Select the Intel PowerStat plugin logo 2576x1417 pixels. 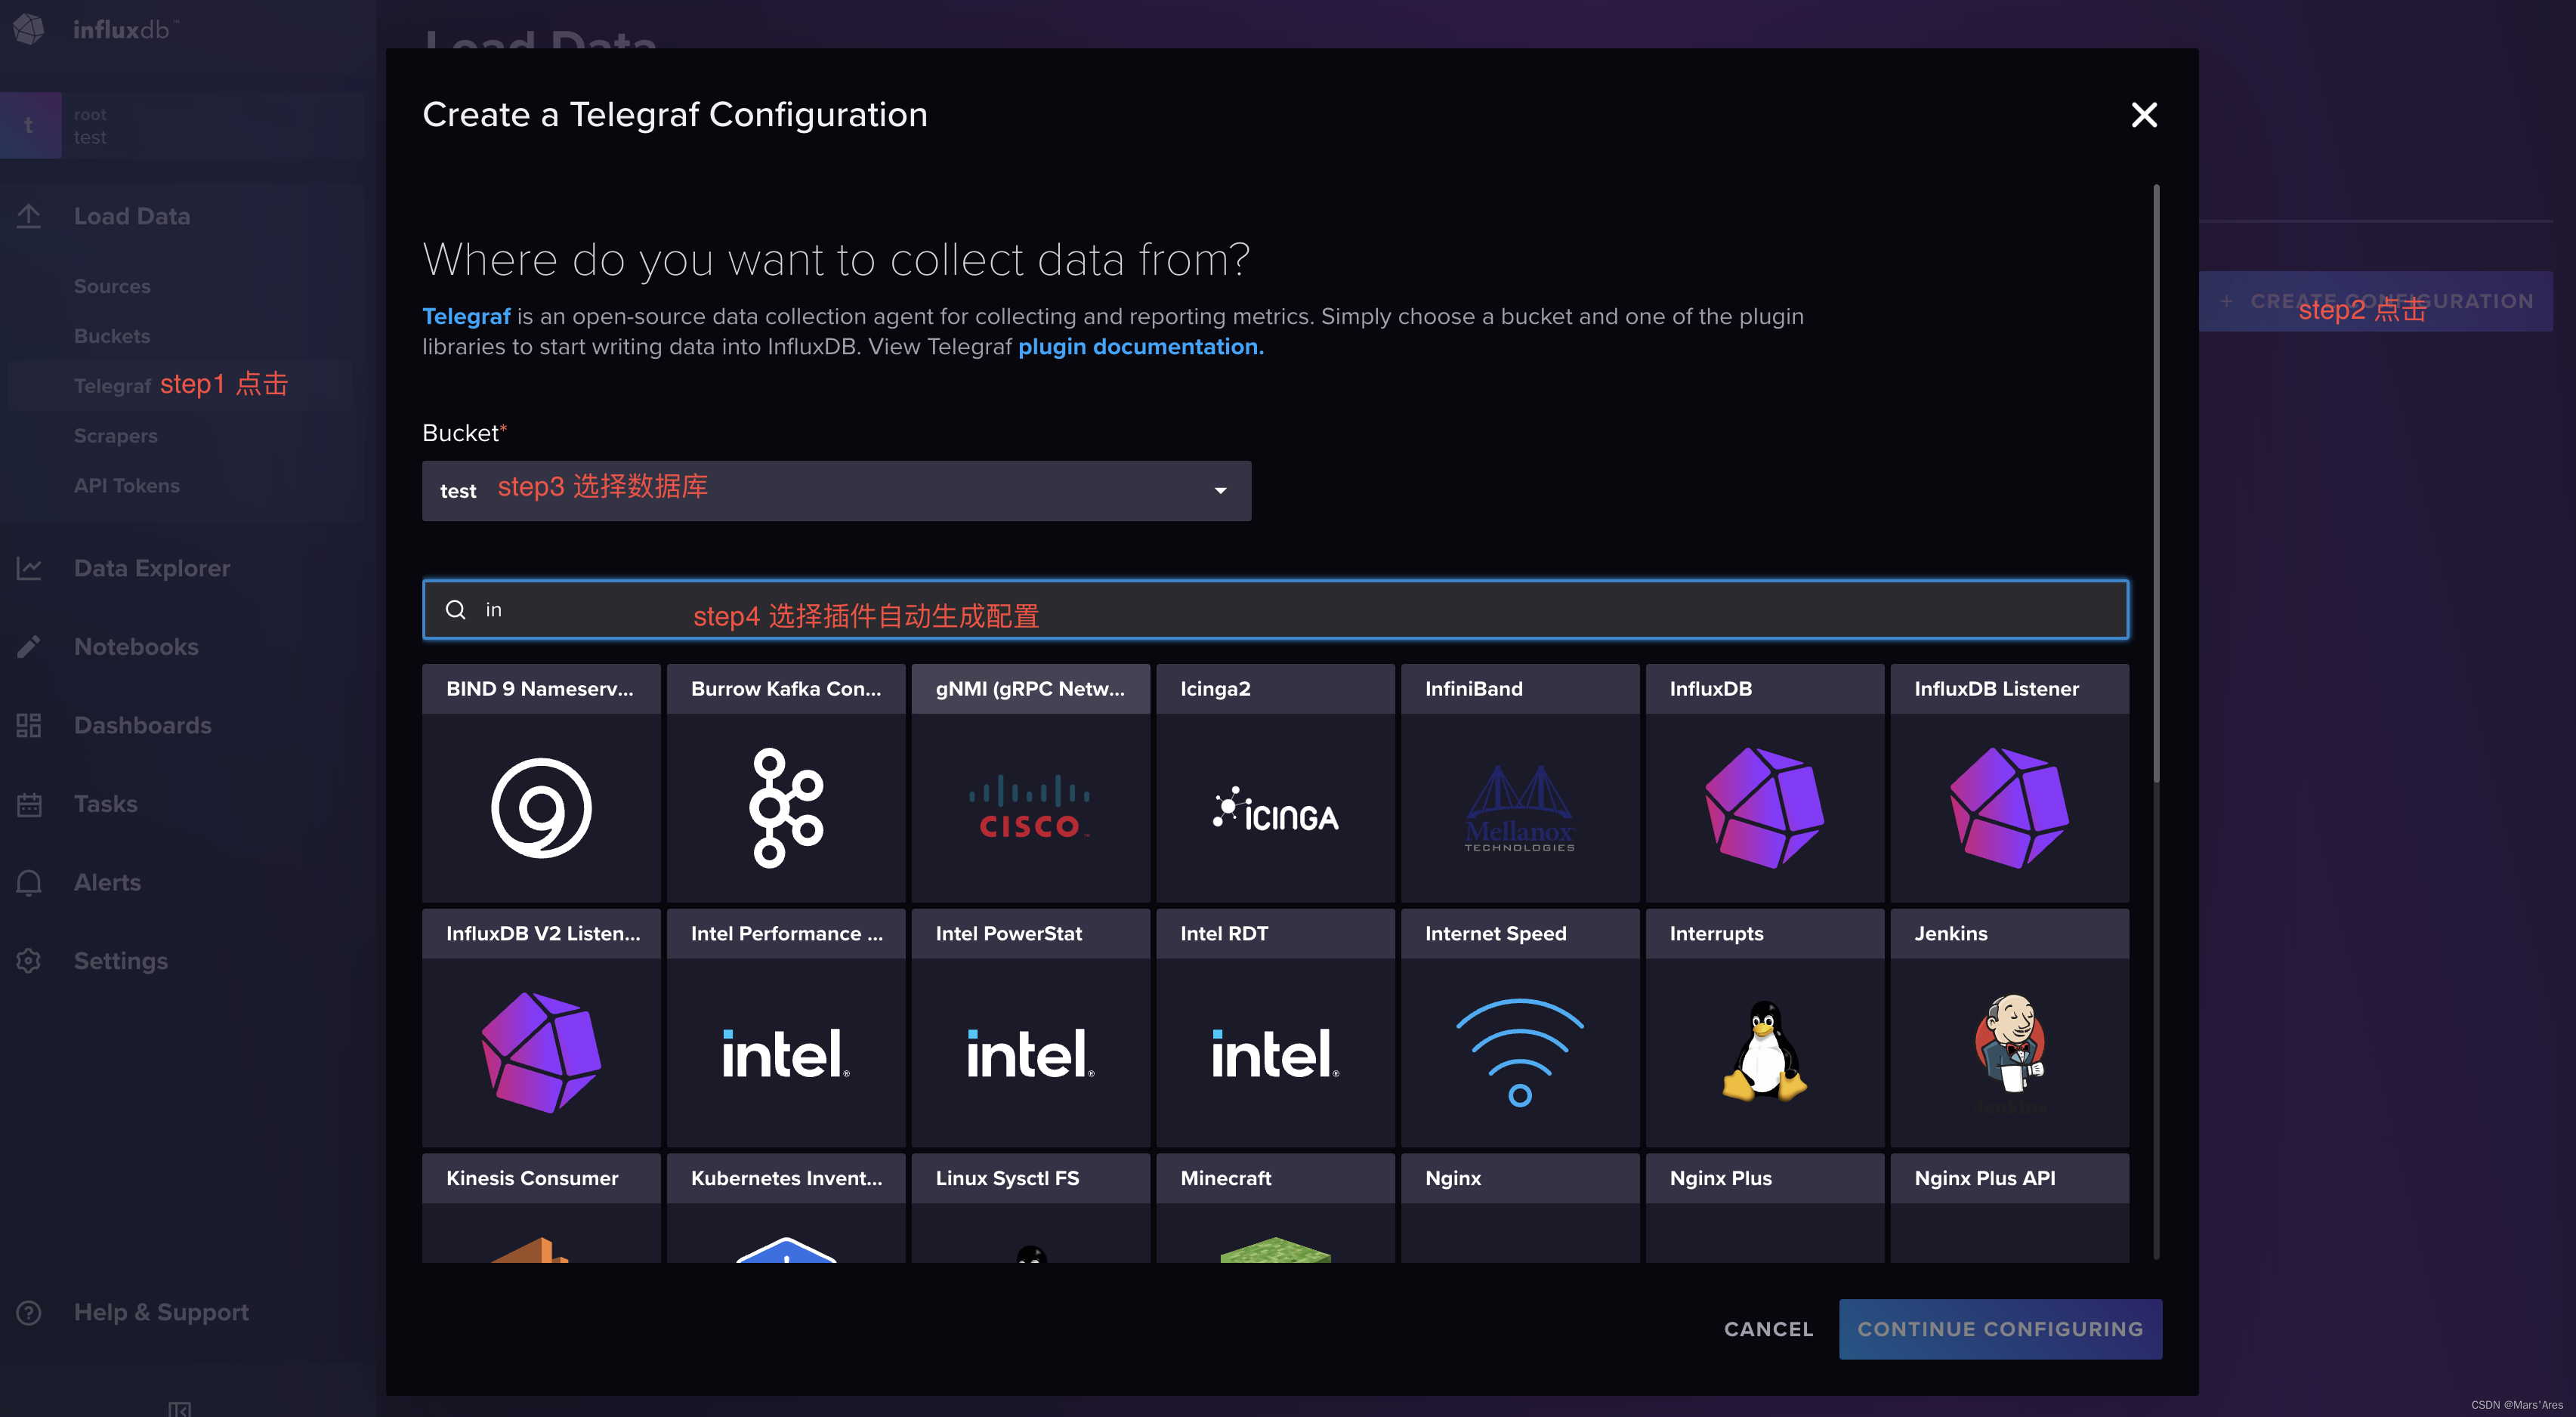[x=1030, y=1054]
